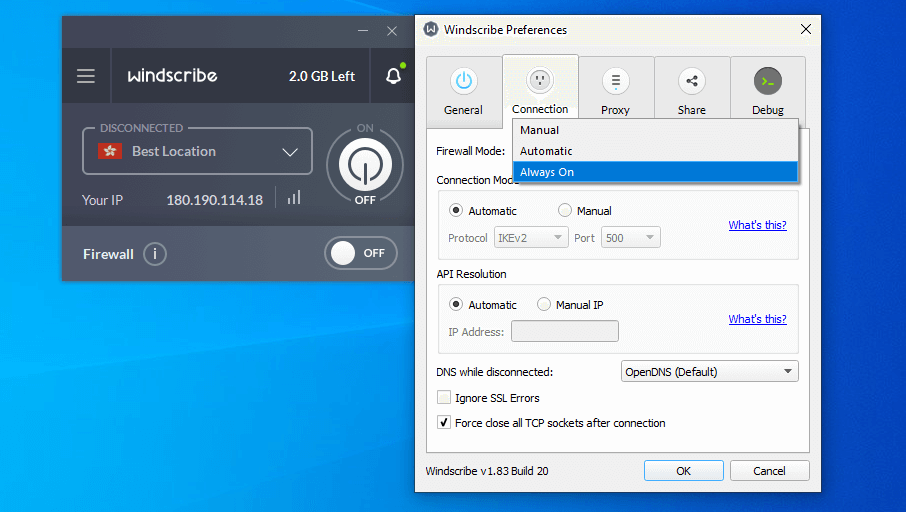
Task: Select Automatic API Resolution radio
Action: pos(456,304)
